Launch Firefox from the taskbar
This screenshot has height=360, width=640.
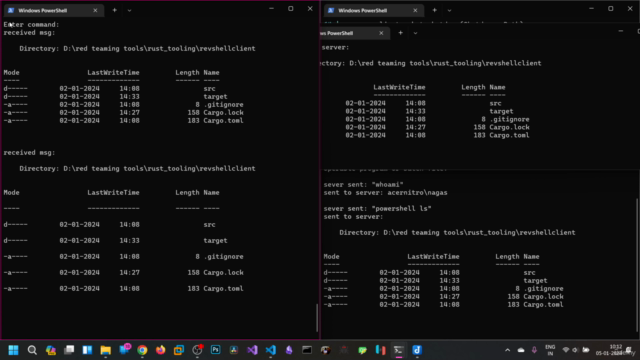(160, 350)
